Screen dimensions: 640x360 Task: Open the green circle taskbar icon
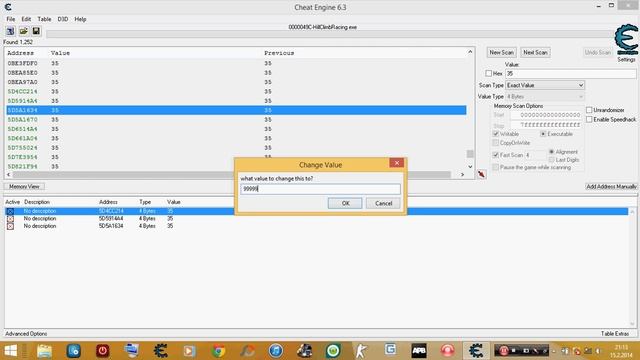[333, 351]
